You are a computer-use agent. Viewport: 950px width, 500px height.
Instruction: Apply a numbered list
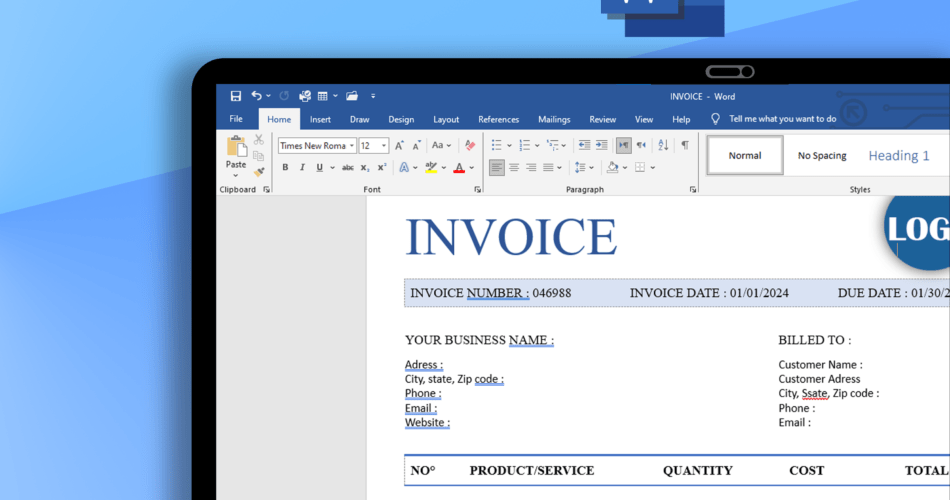[525, 145]
